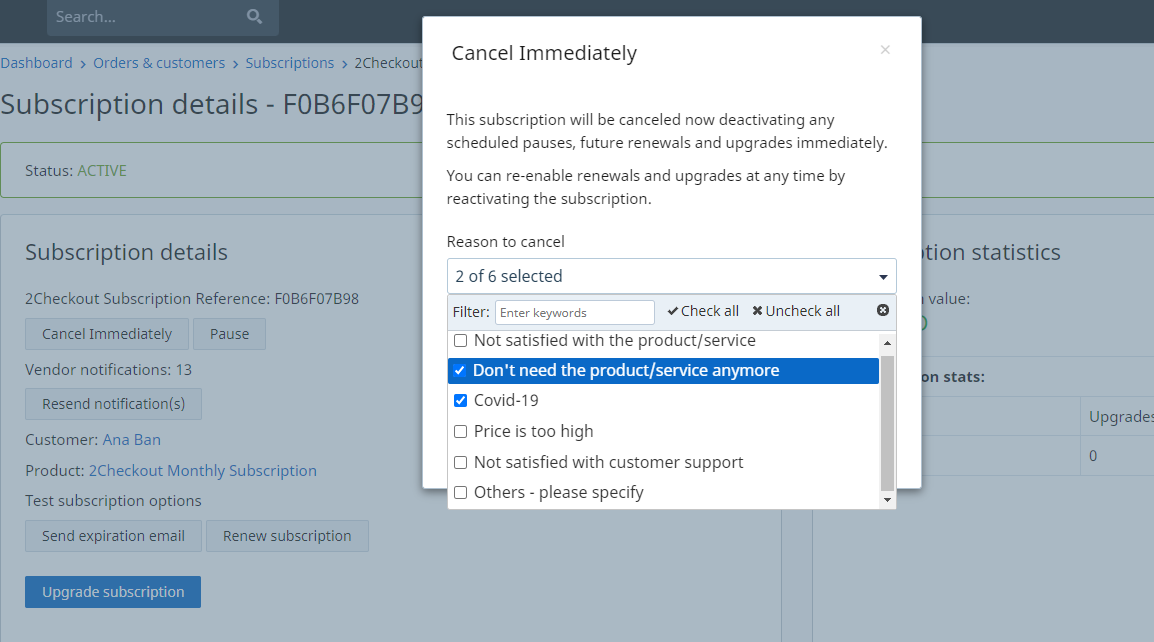Viewport: 1154px width, 642px height.
Task: Click the reasons list scrollbar thumb
Action: click(x=887, y=423)
